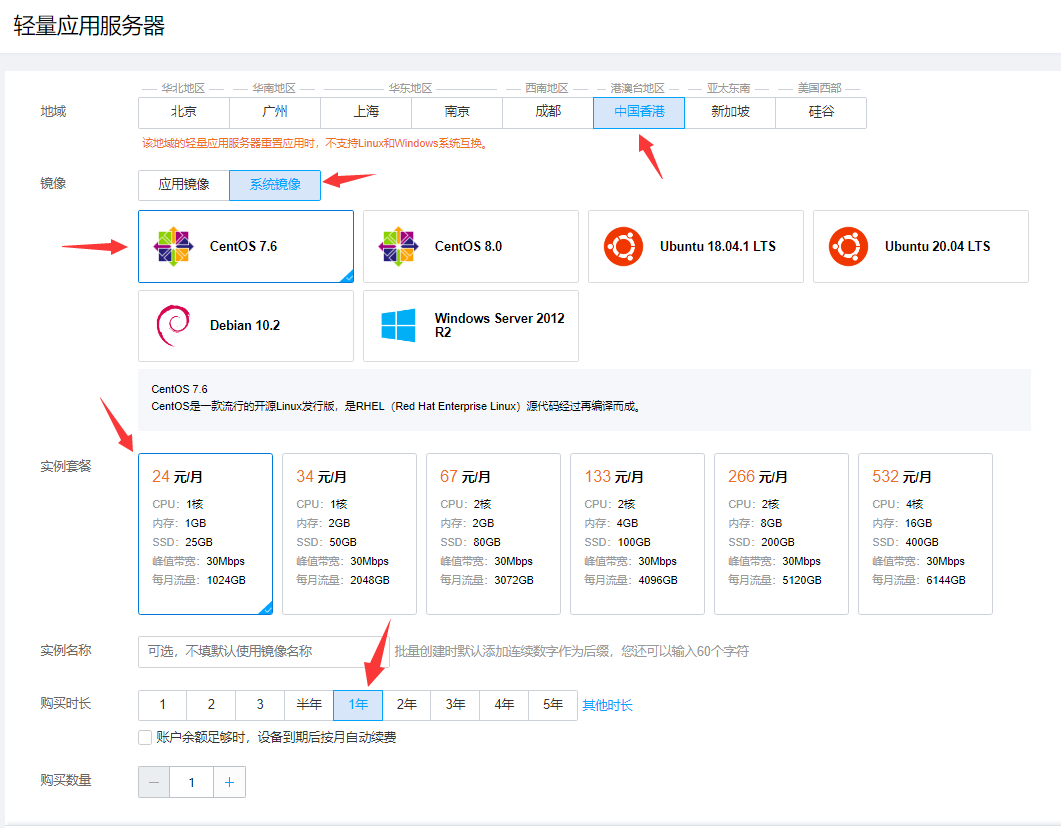Switch to 系统镜像 tab

pos(275,185)
